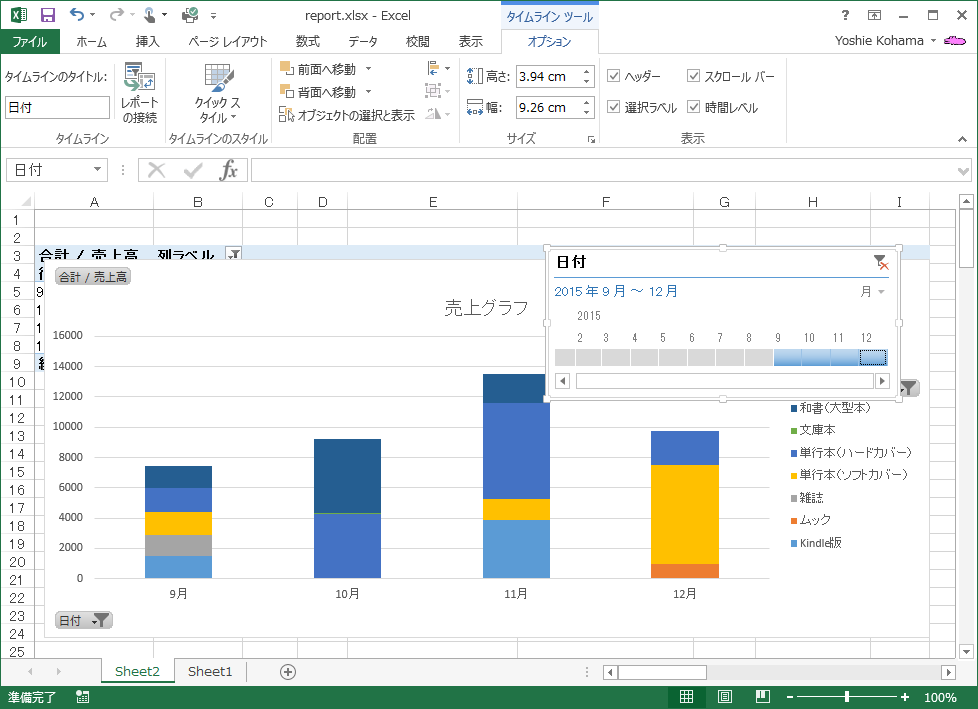Image resolution: width=978 pixels, height=709 pixels.
Task: Select month 12 block in timeline
Action: 873,357
